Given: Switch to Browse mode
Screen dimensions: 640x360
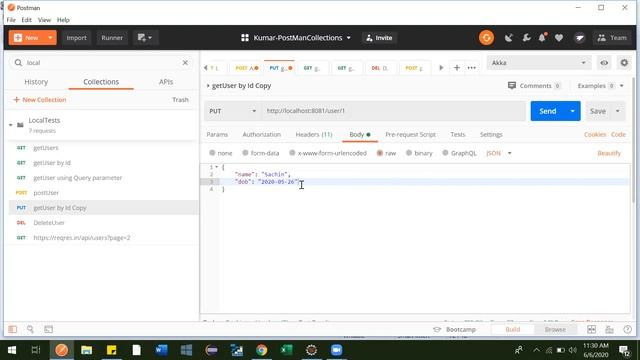Looking at the screenshot, I should pos(555,329).
